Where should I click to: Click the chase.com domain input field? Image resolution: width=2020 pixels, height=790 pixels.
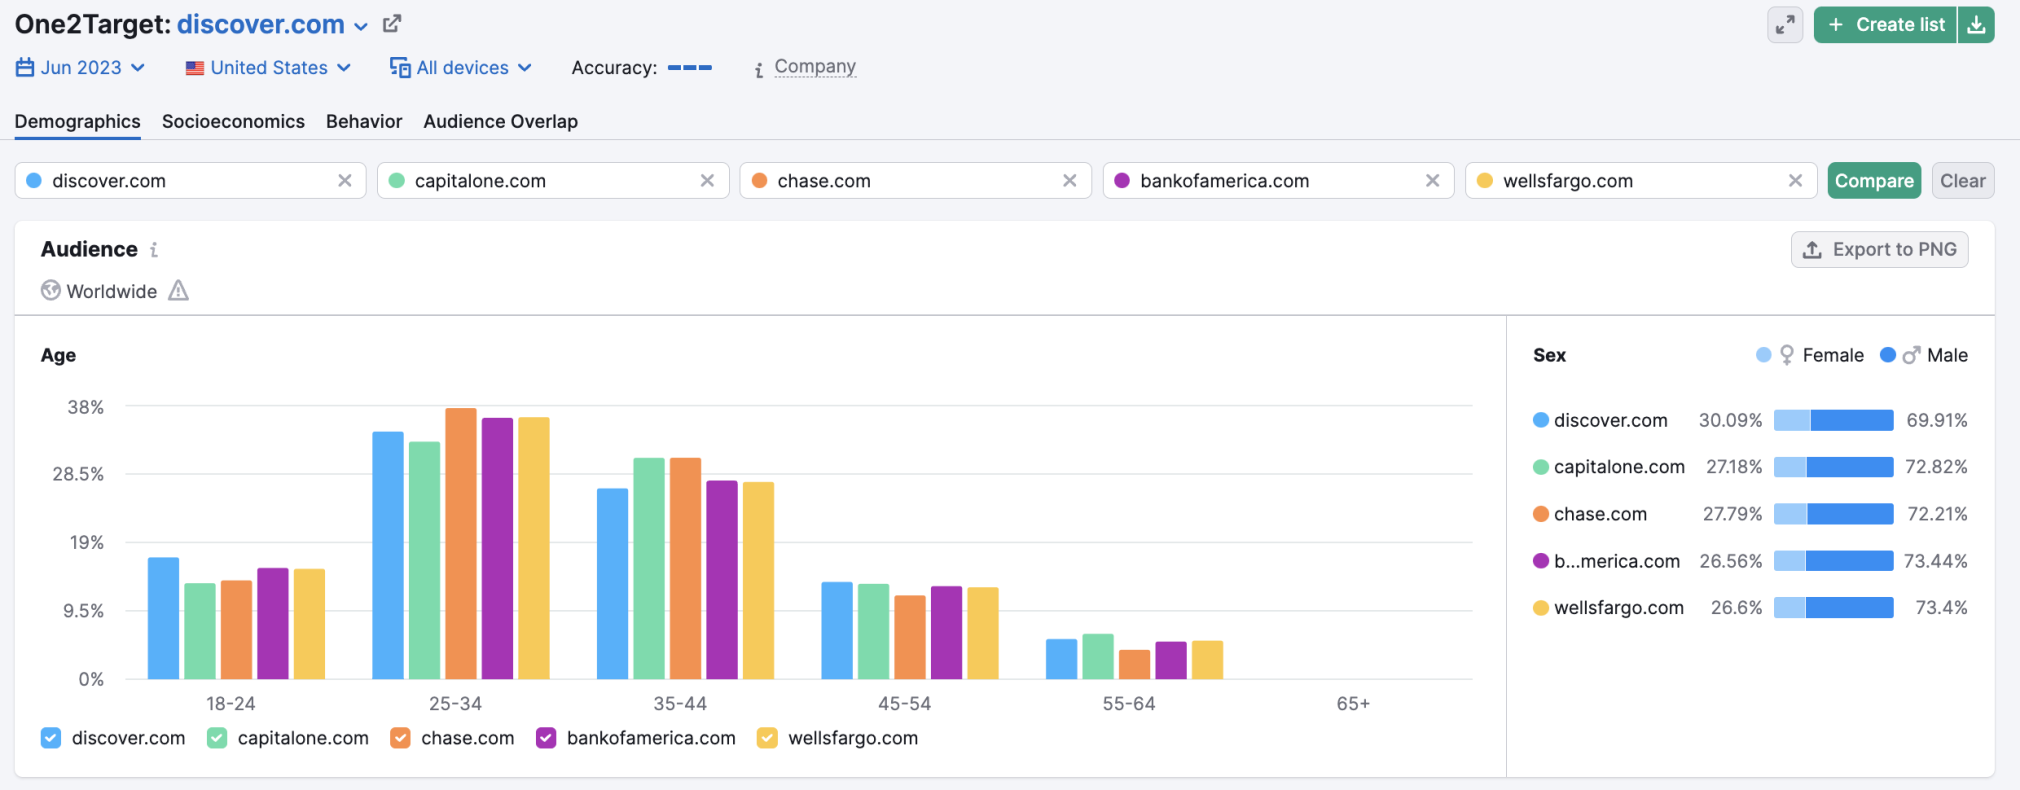[x=915, y=181]
